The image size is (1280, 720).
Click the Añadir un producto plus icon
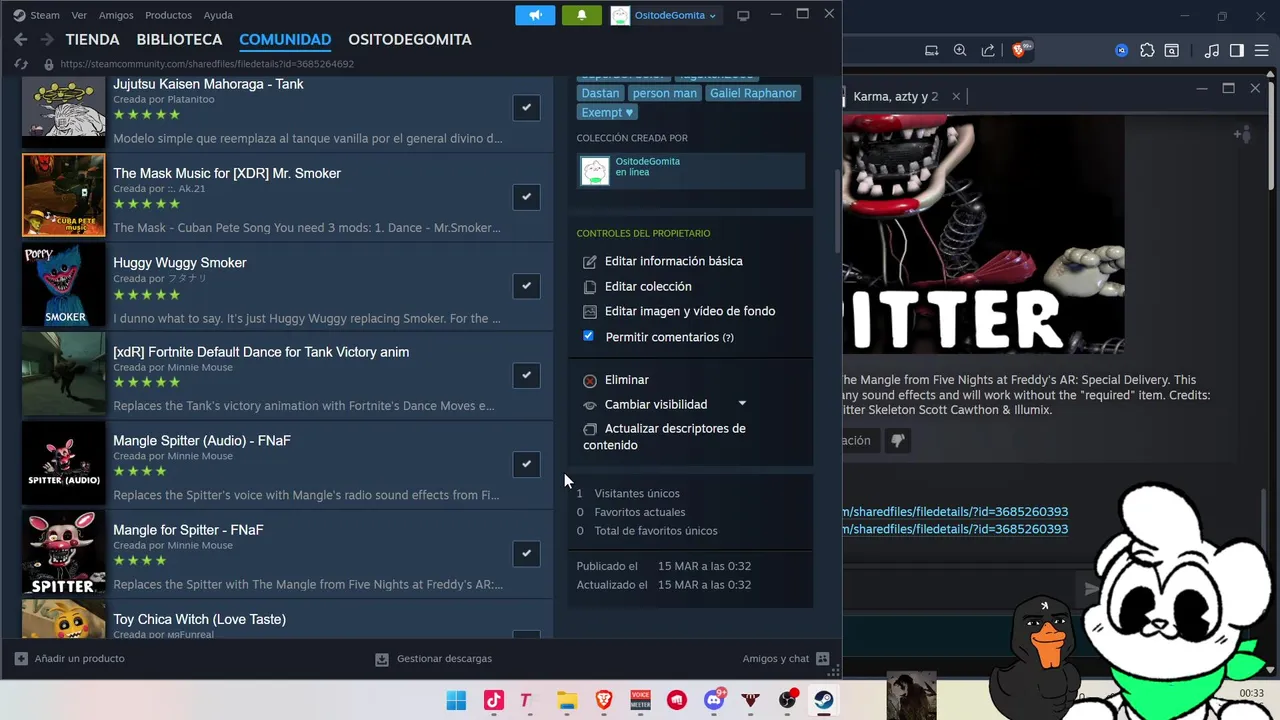[x=21, y=659]
